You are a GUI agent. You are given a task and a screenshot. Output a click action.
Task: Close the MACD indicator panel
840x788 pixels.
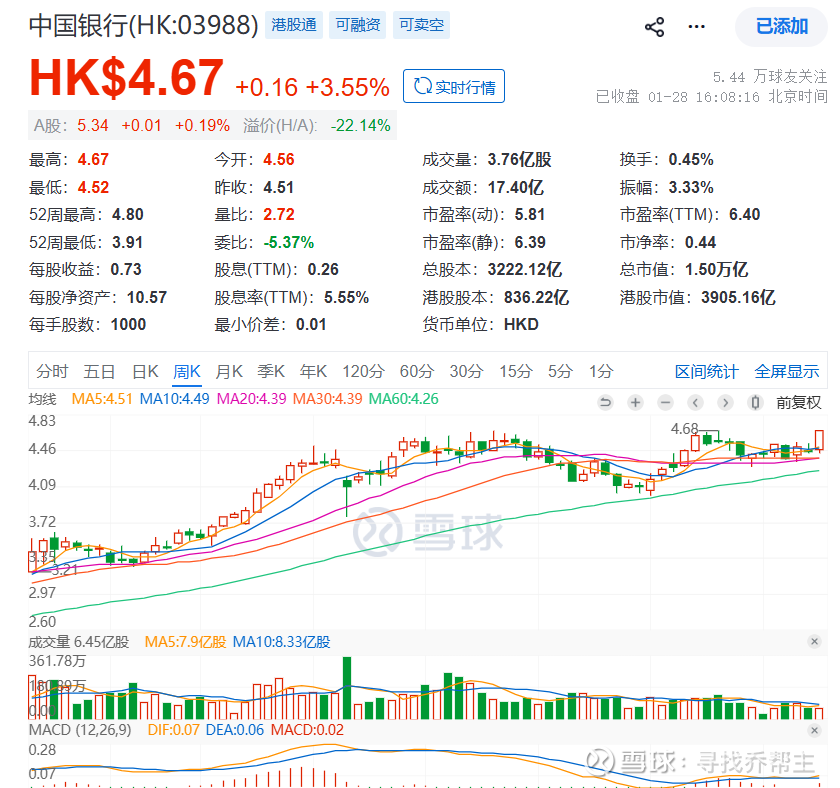click(x=814, y=730)
